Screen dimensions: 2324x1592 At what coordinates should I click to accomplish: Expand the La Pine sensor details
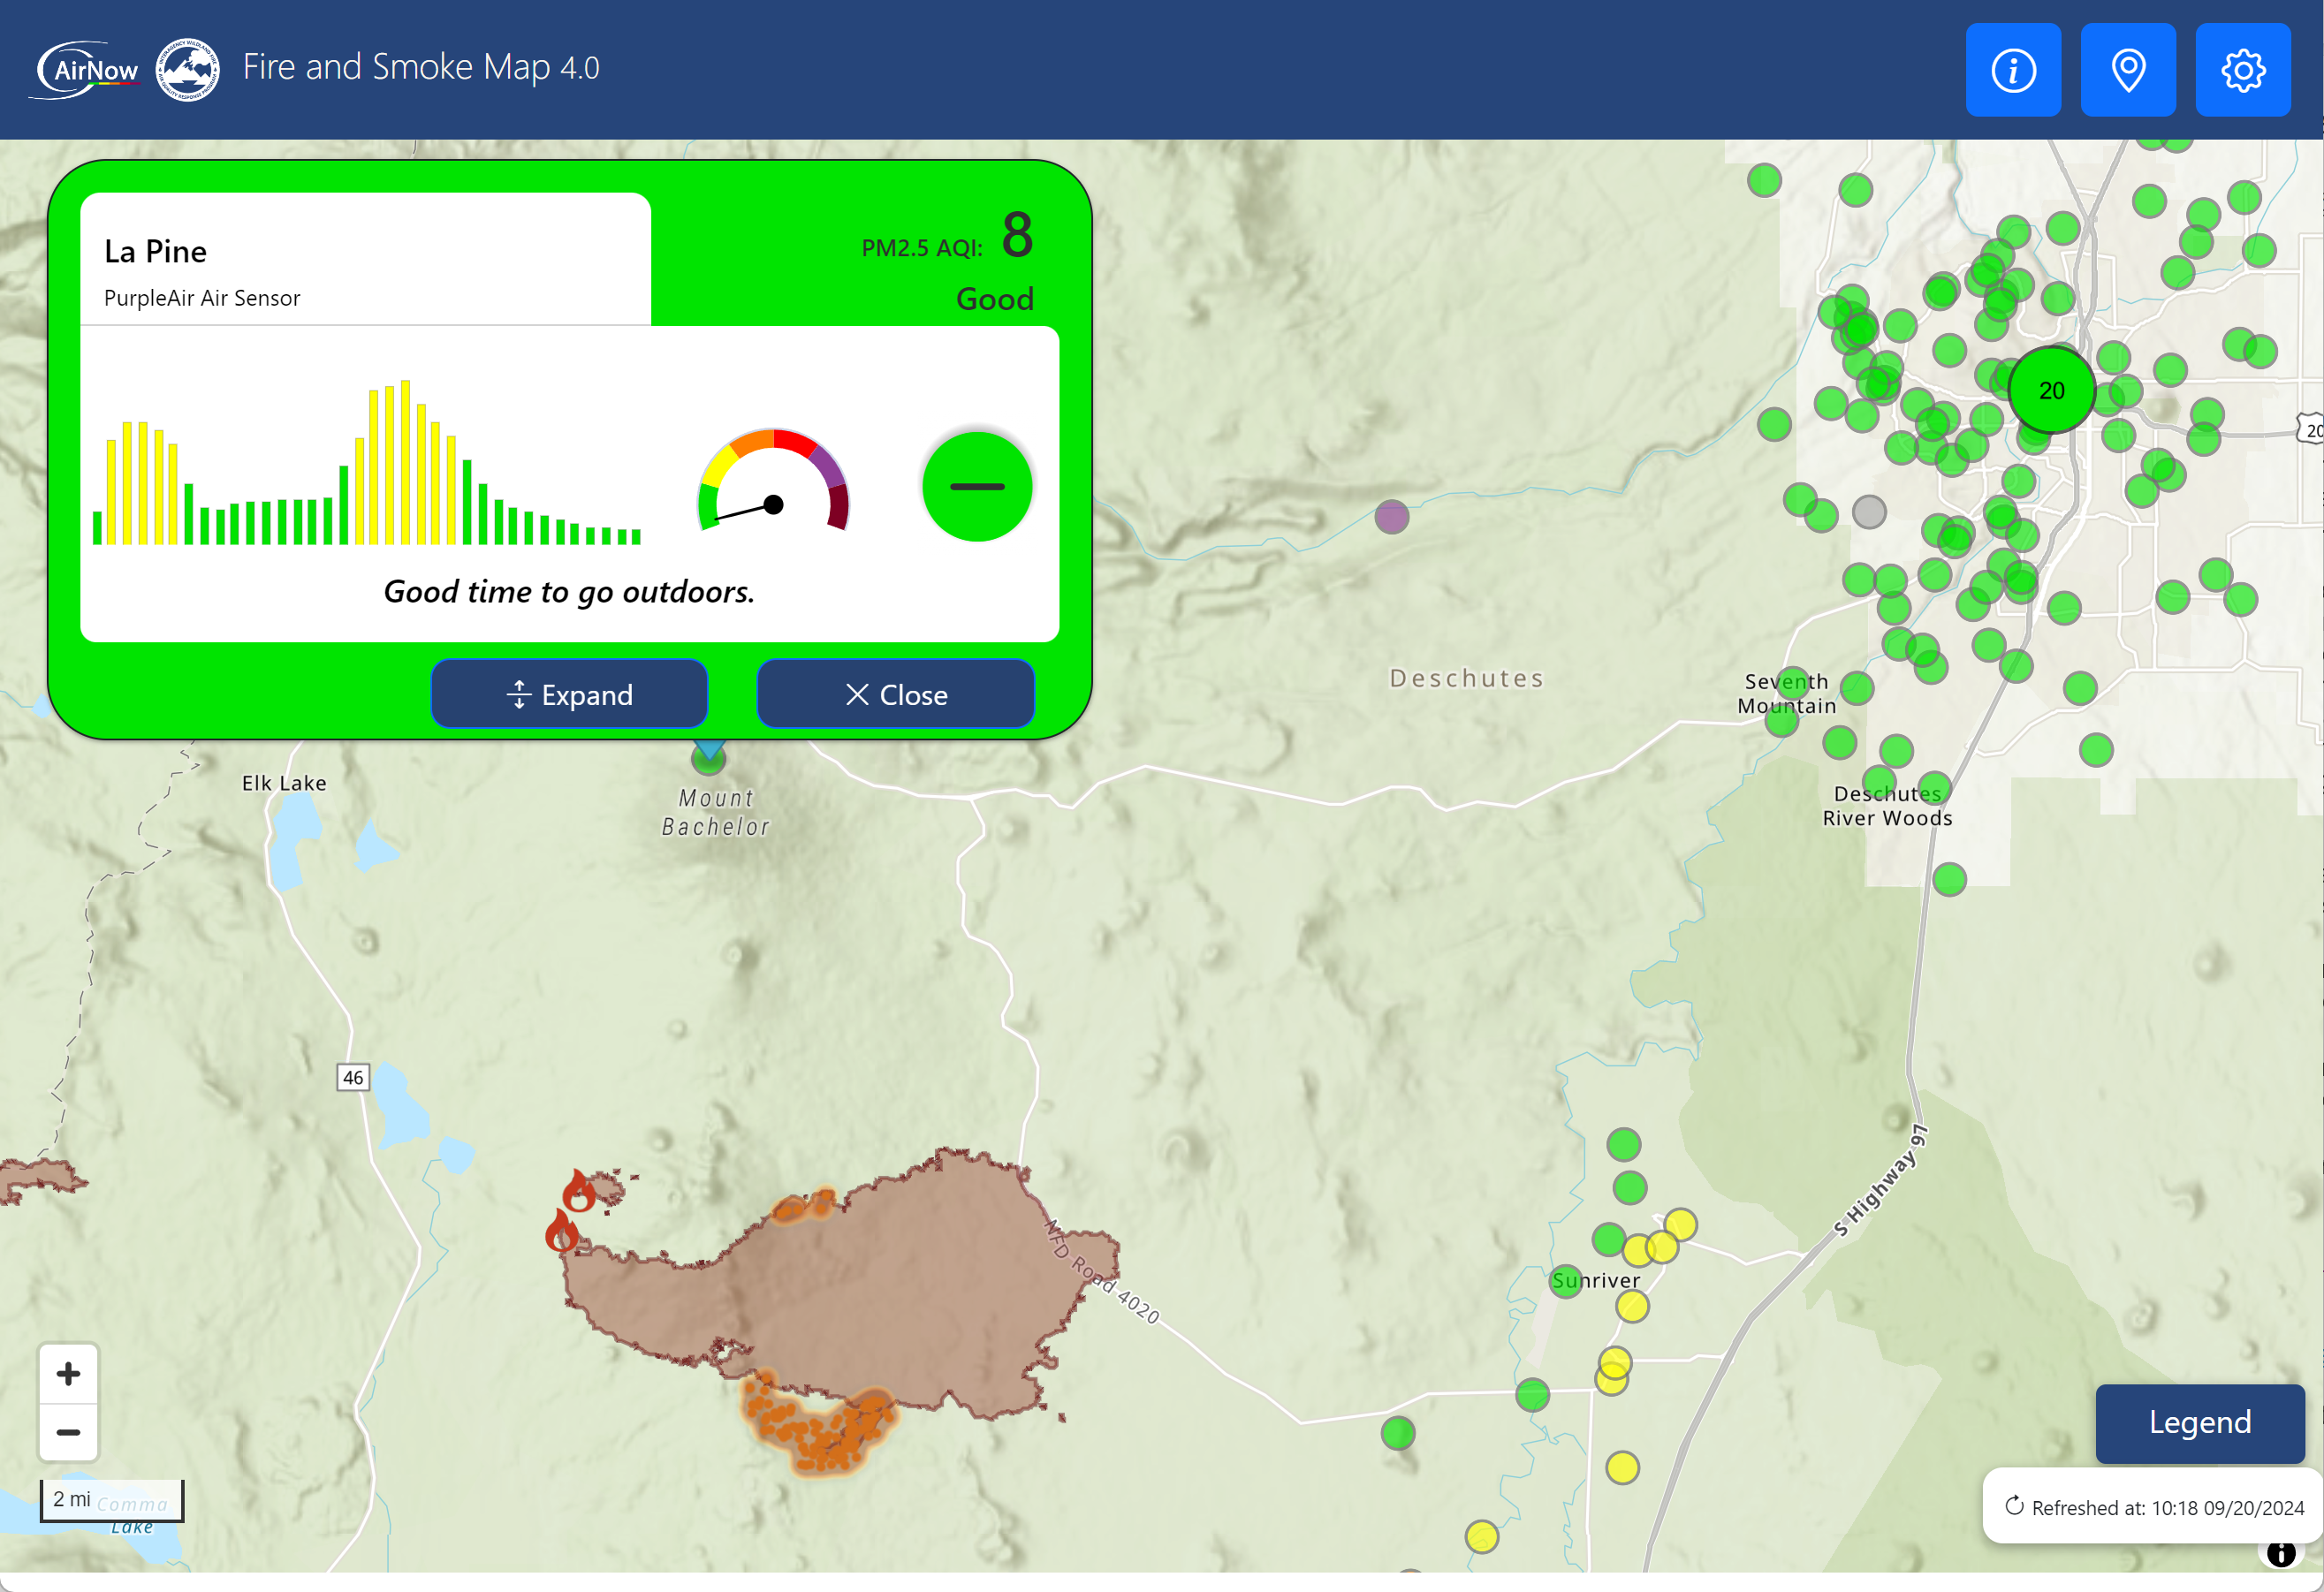coord(569,694)
